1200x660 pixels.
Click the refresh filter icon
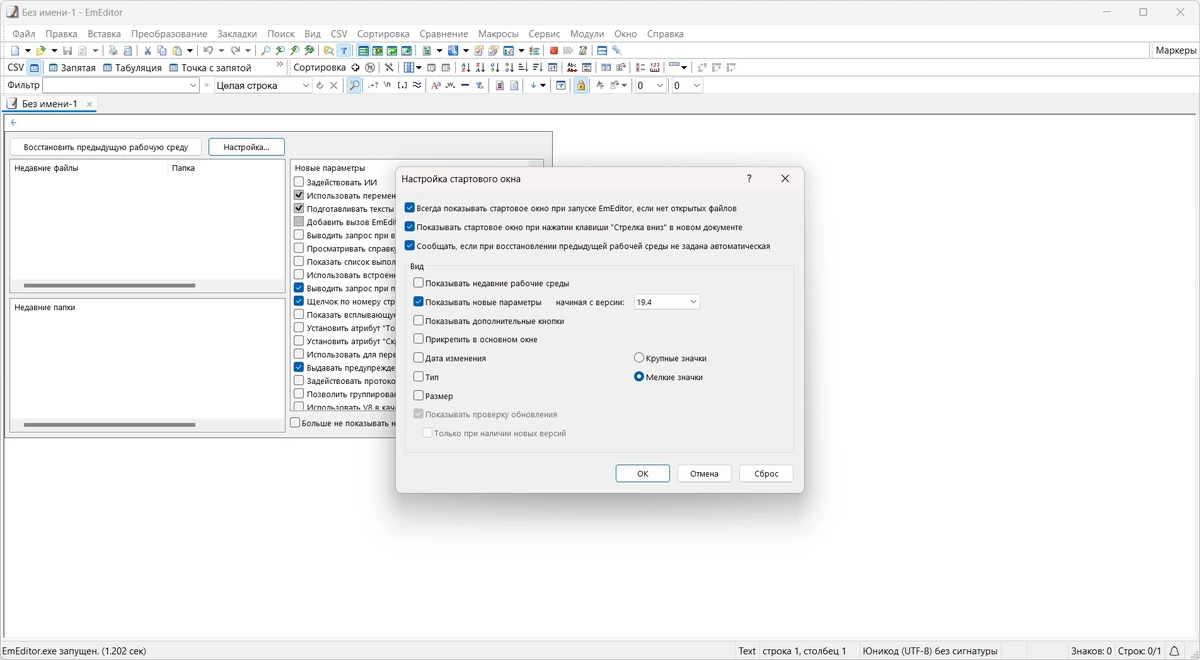click(320, 85)
